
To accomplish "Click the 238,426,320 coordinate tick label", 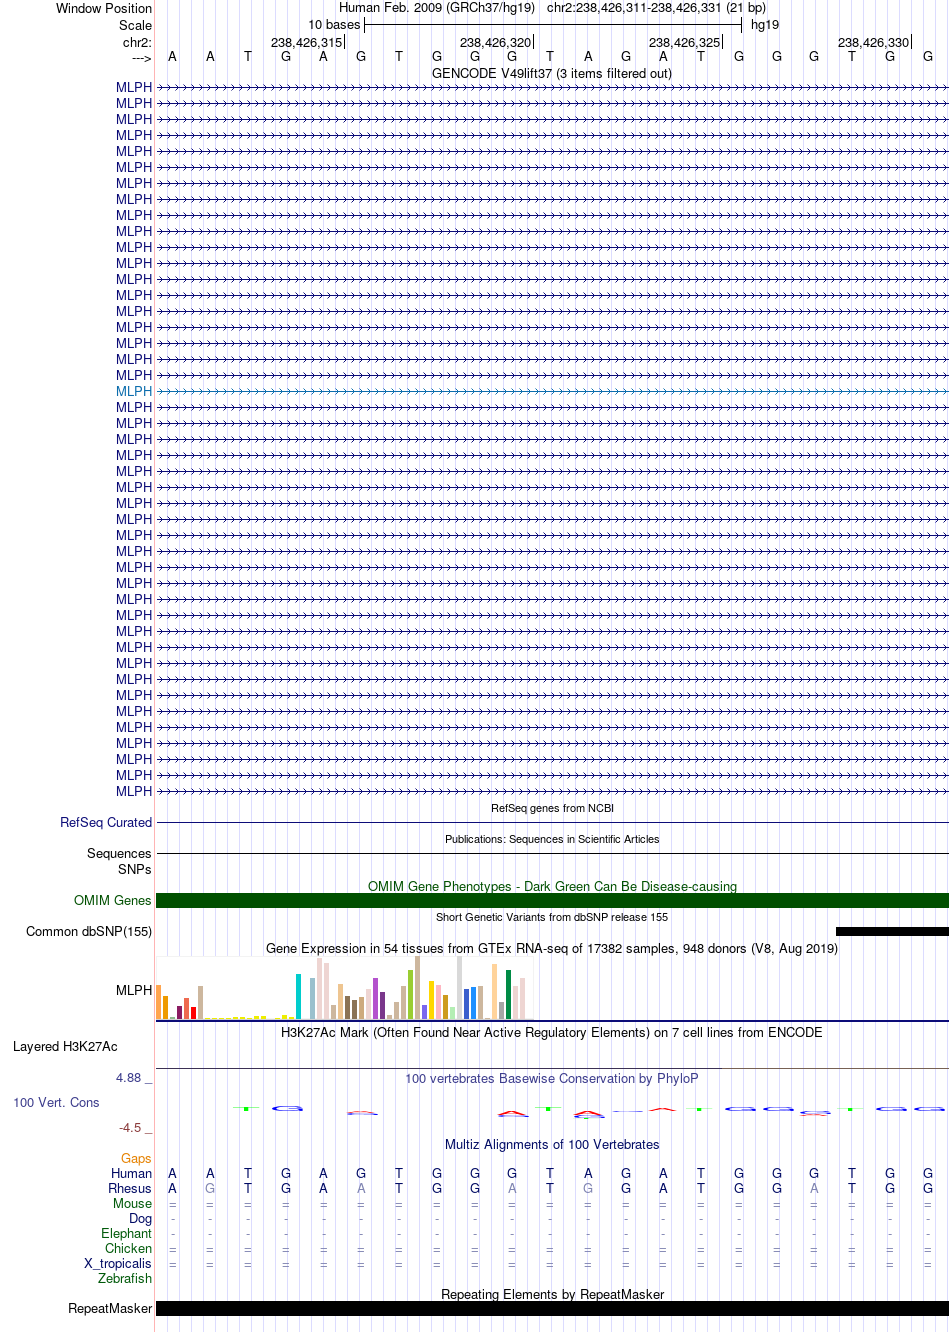I will [495, 42].
